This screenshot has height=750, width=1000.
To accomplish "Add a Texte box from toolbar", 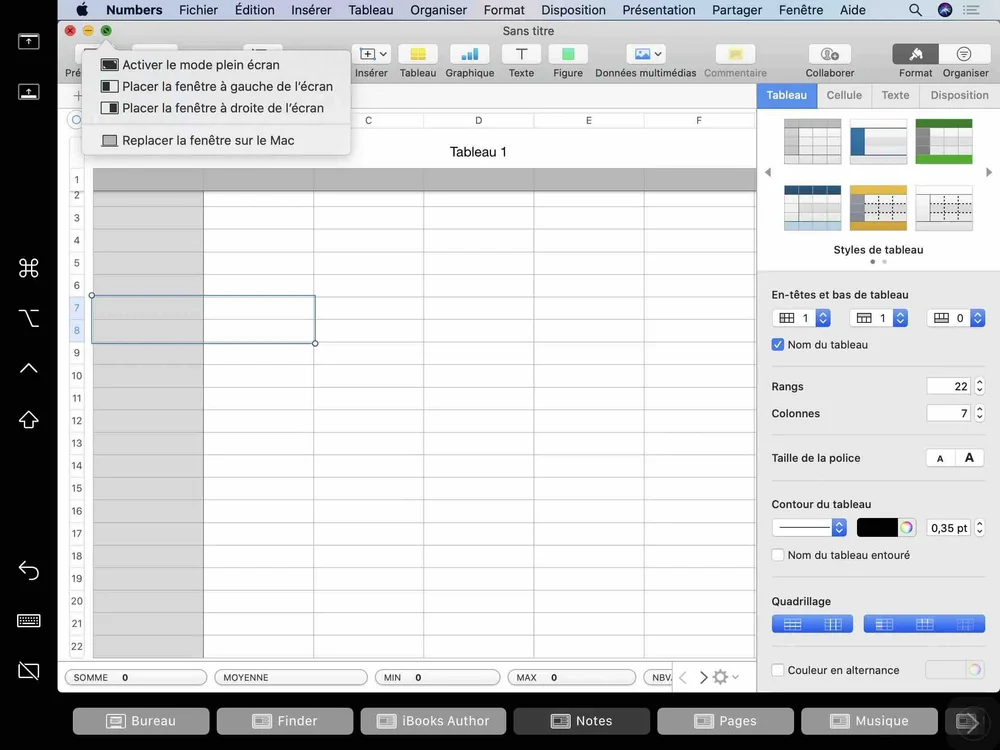I will [521, 55].
